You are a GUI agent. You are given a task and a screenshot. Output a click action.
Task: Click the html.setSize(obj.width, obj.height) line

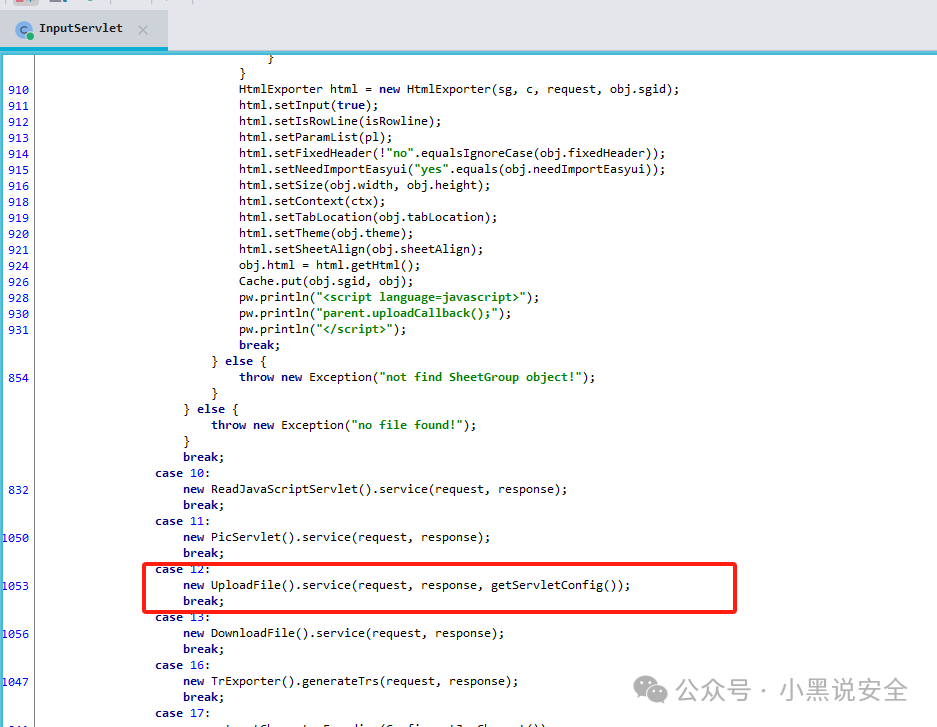(x=365, y=185)
